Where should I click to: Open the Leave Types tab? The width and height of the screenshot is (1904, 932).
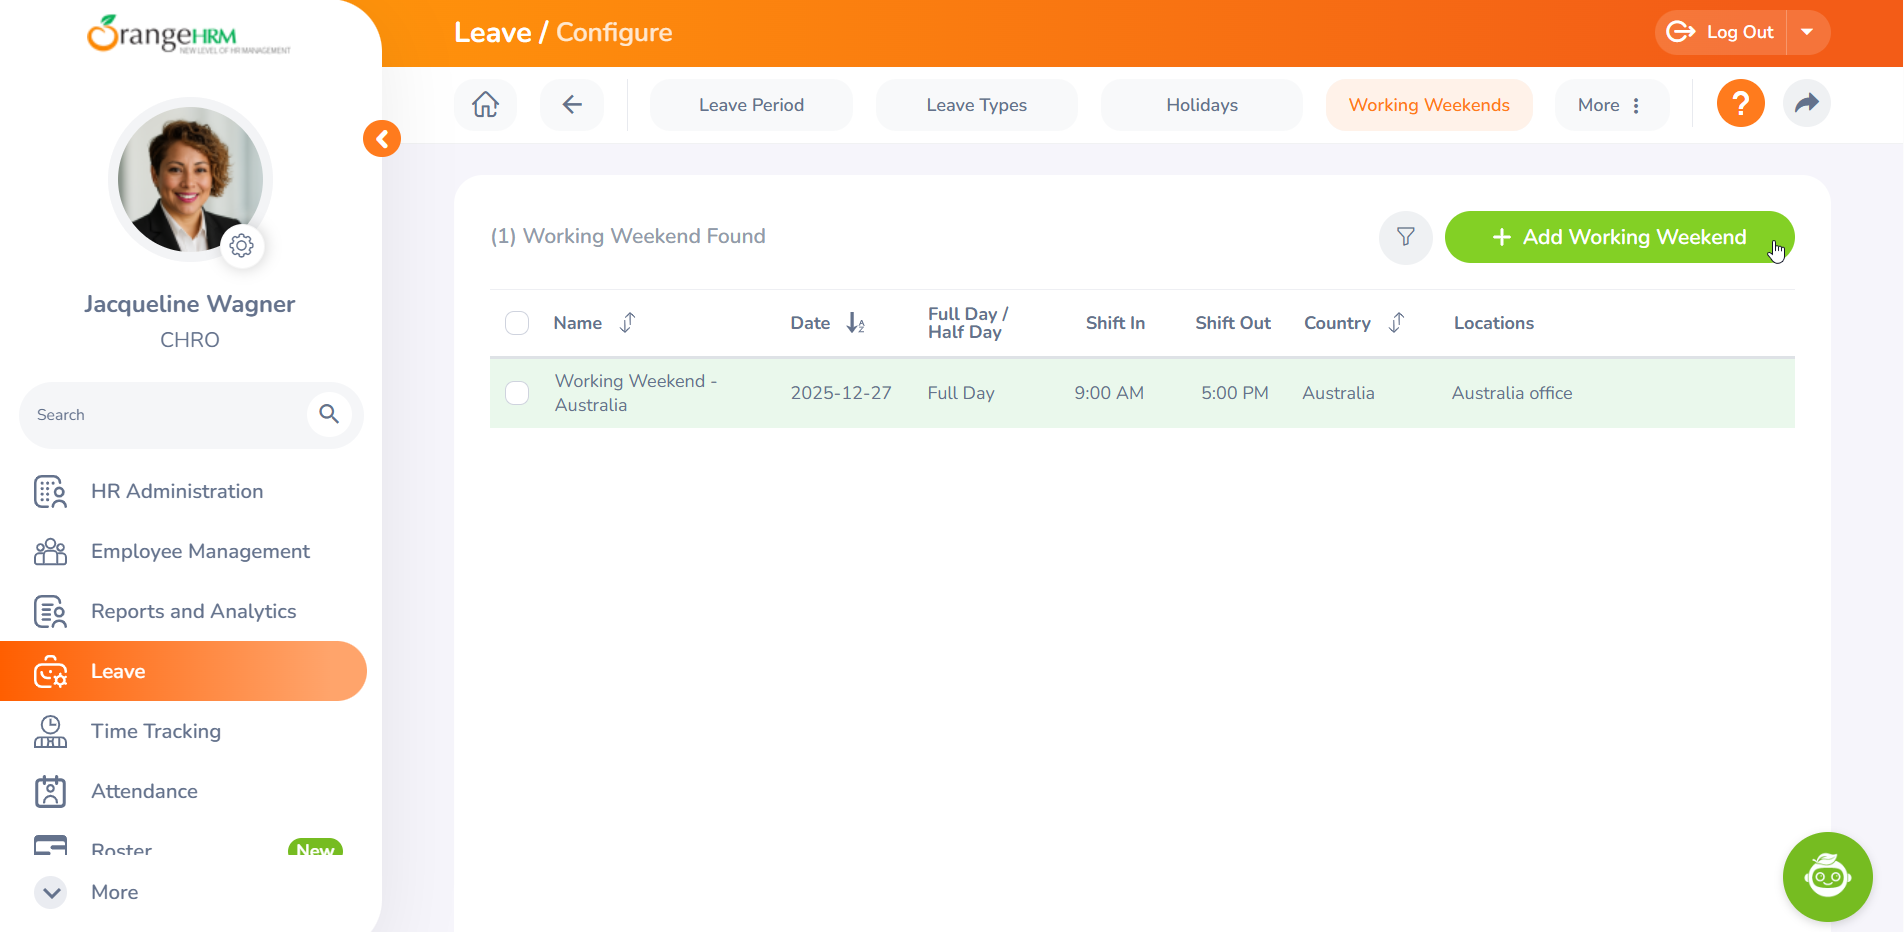click(x=976, y=105)
